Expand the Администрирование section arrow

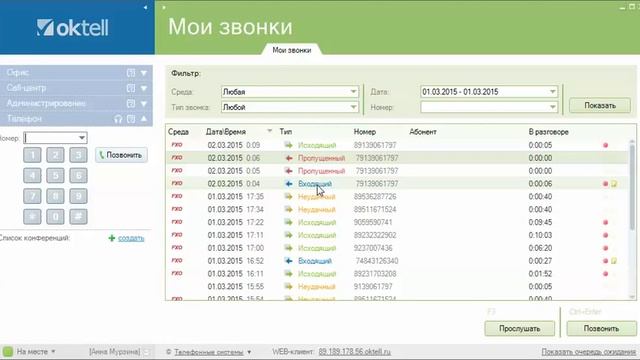144,104
